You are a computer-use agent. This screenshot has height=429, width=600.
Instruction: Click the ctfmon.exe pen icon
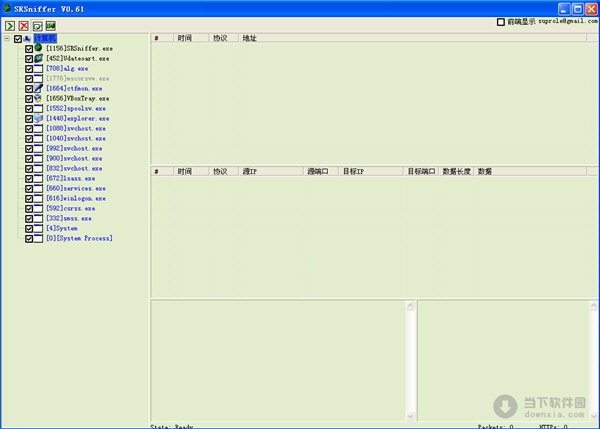[x=38, y=88]
